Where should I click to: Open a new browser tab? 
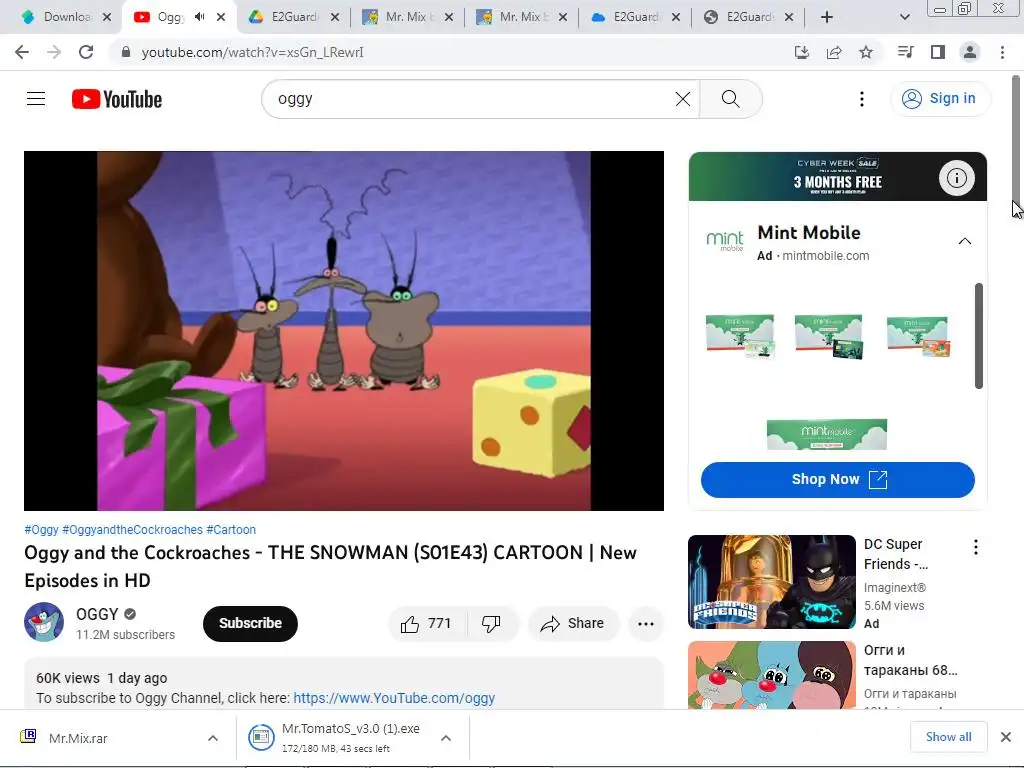tap(827, 17)
